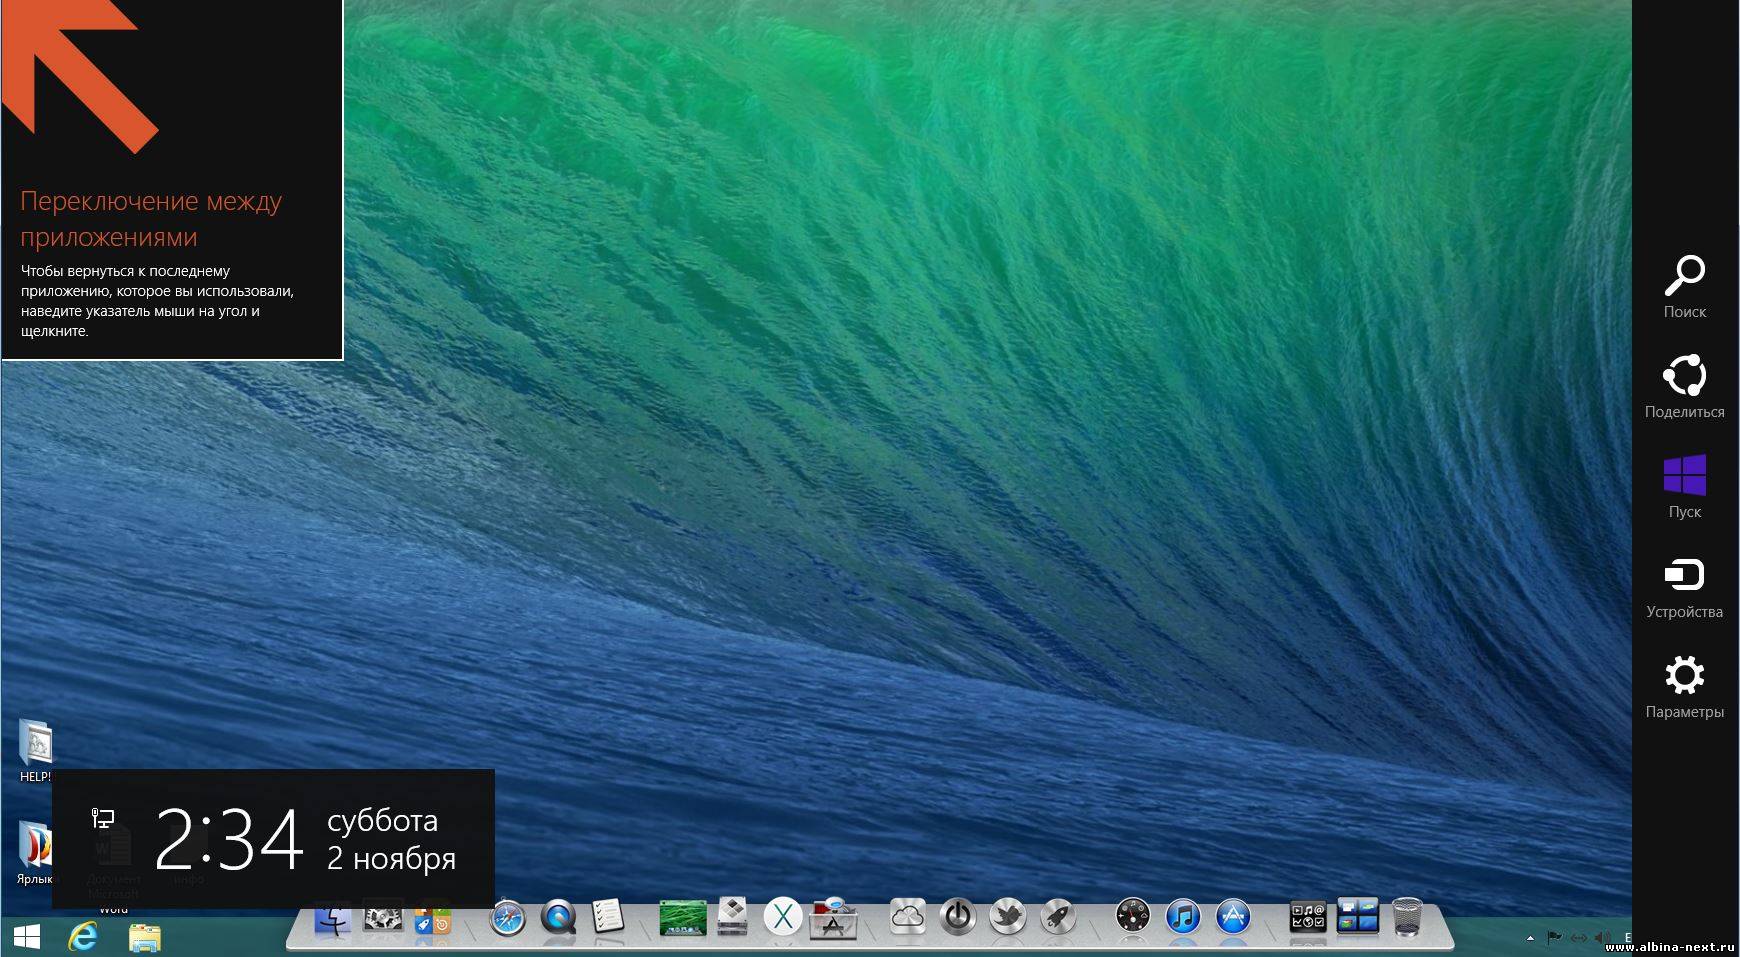Image resolution: width=1740 pixels, height=957 pixels.
Task: Click the 2:34 clock in the overlay
Action: pyautogui.click(x=229, y=840)
